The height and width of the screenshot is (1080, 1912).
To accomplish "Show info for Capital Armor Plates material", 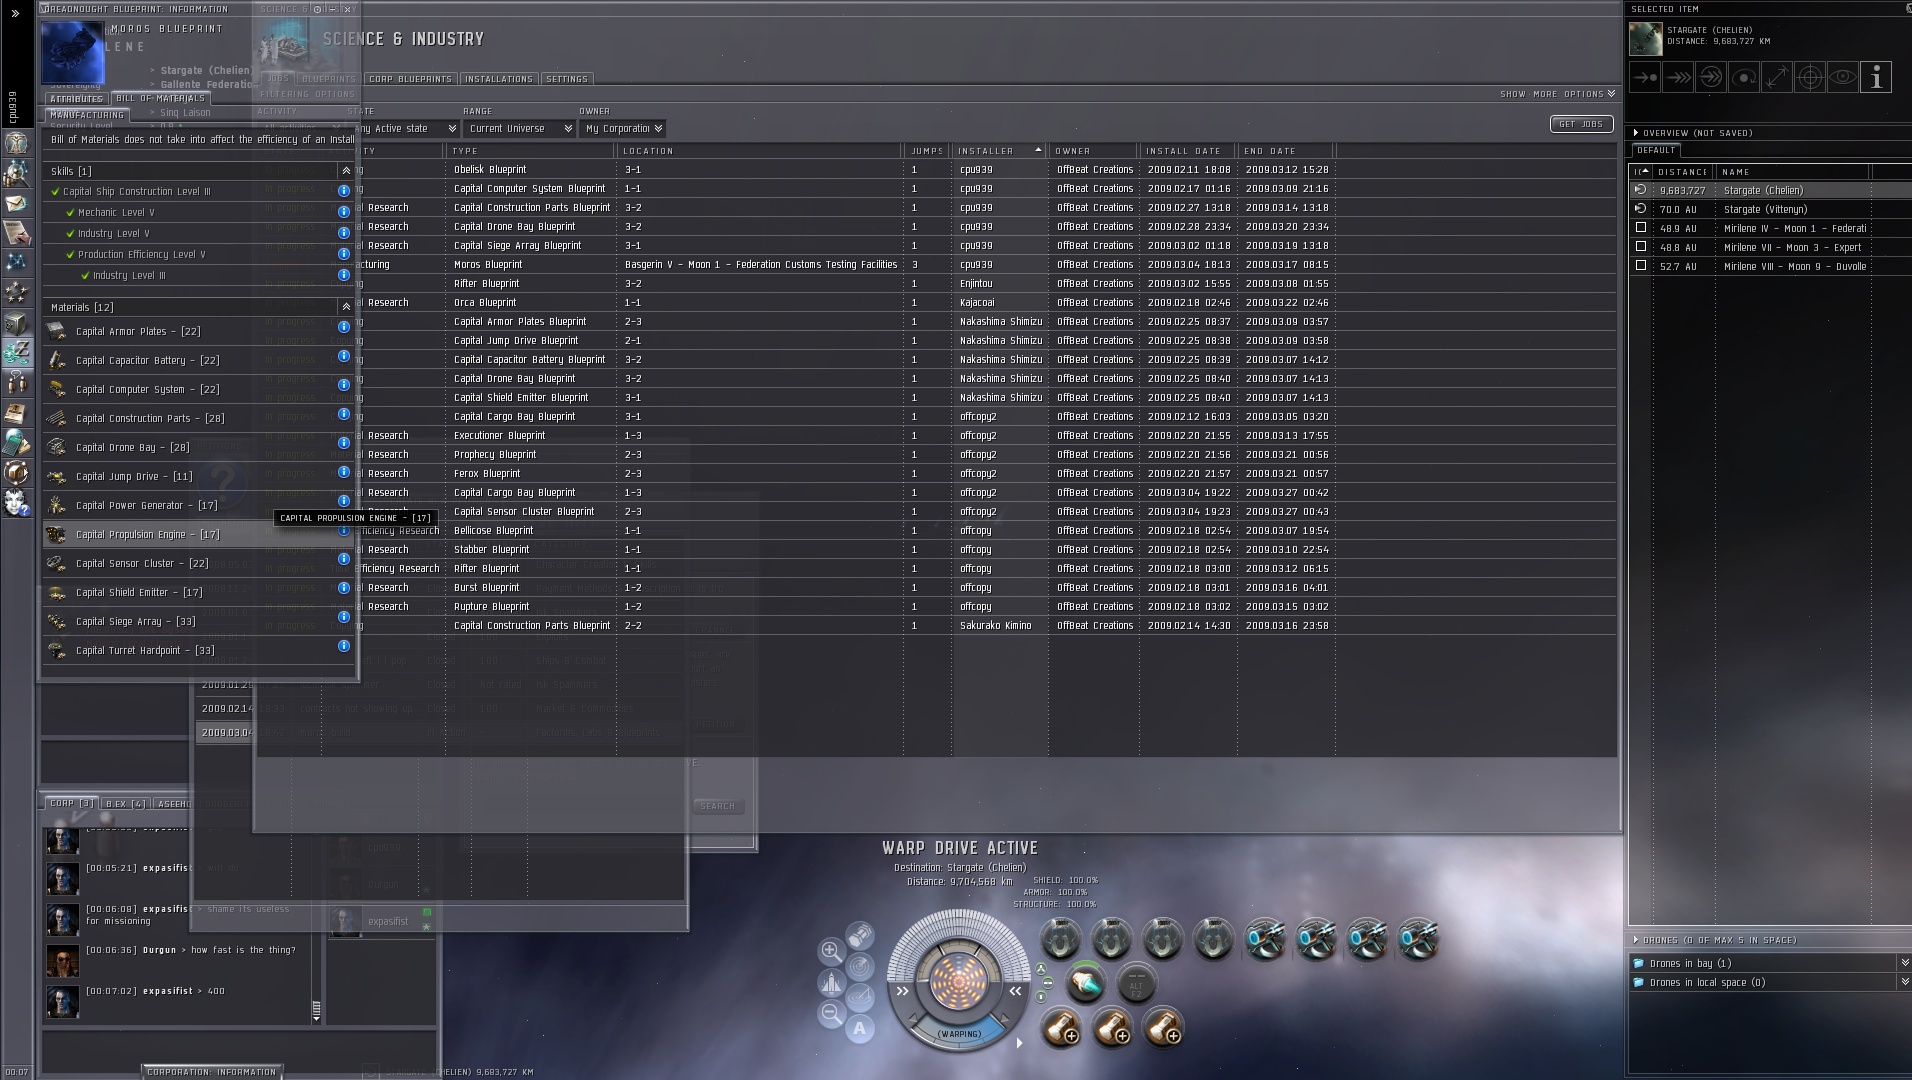I will point(344,327).
